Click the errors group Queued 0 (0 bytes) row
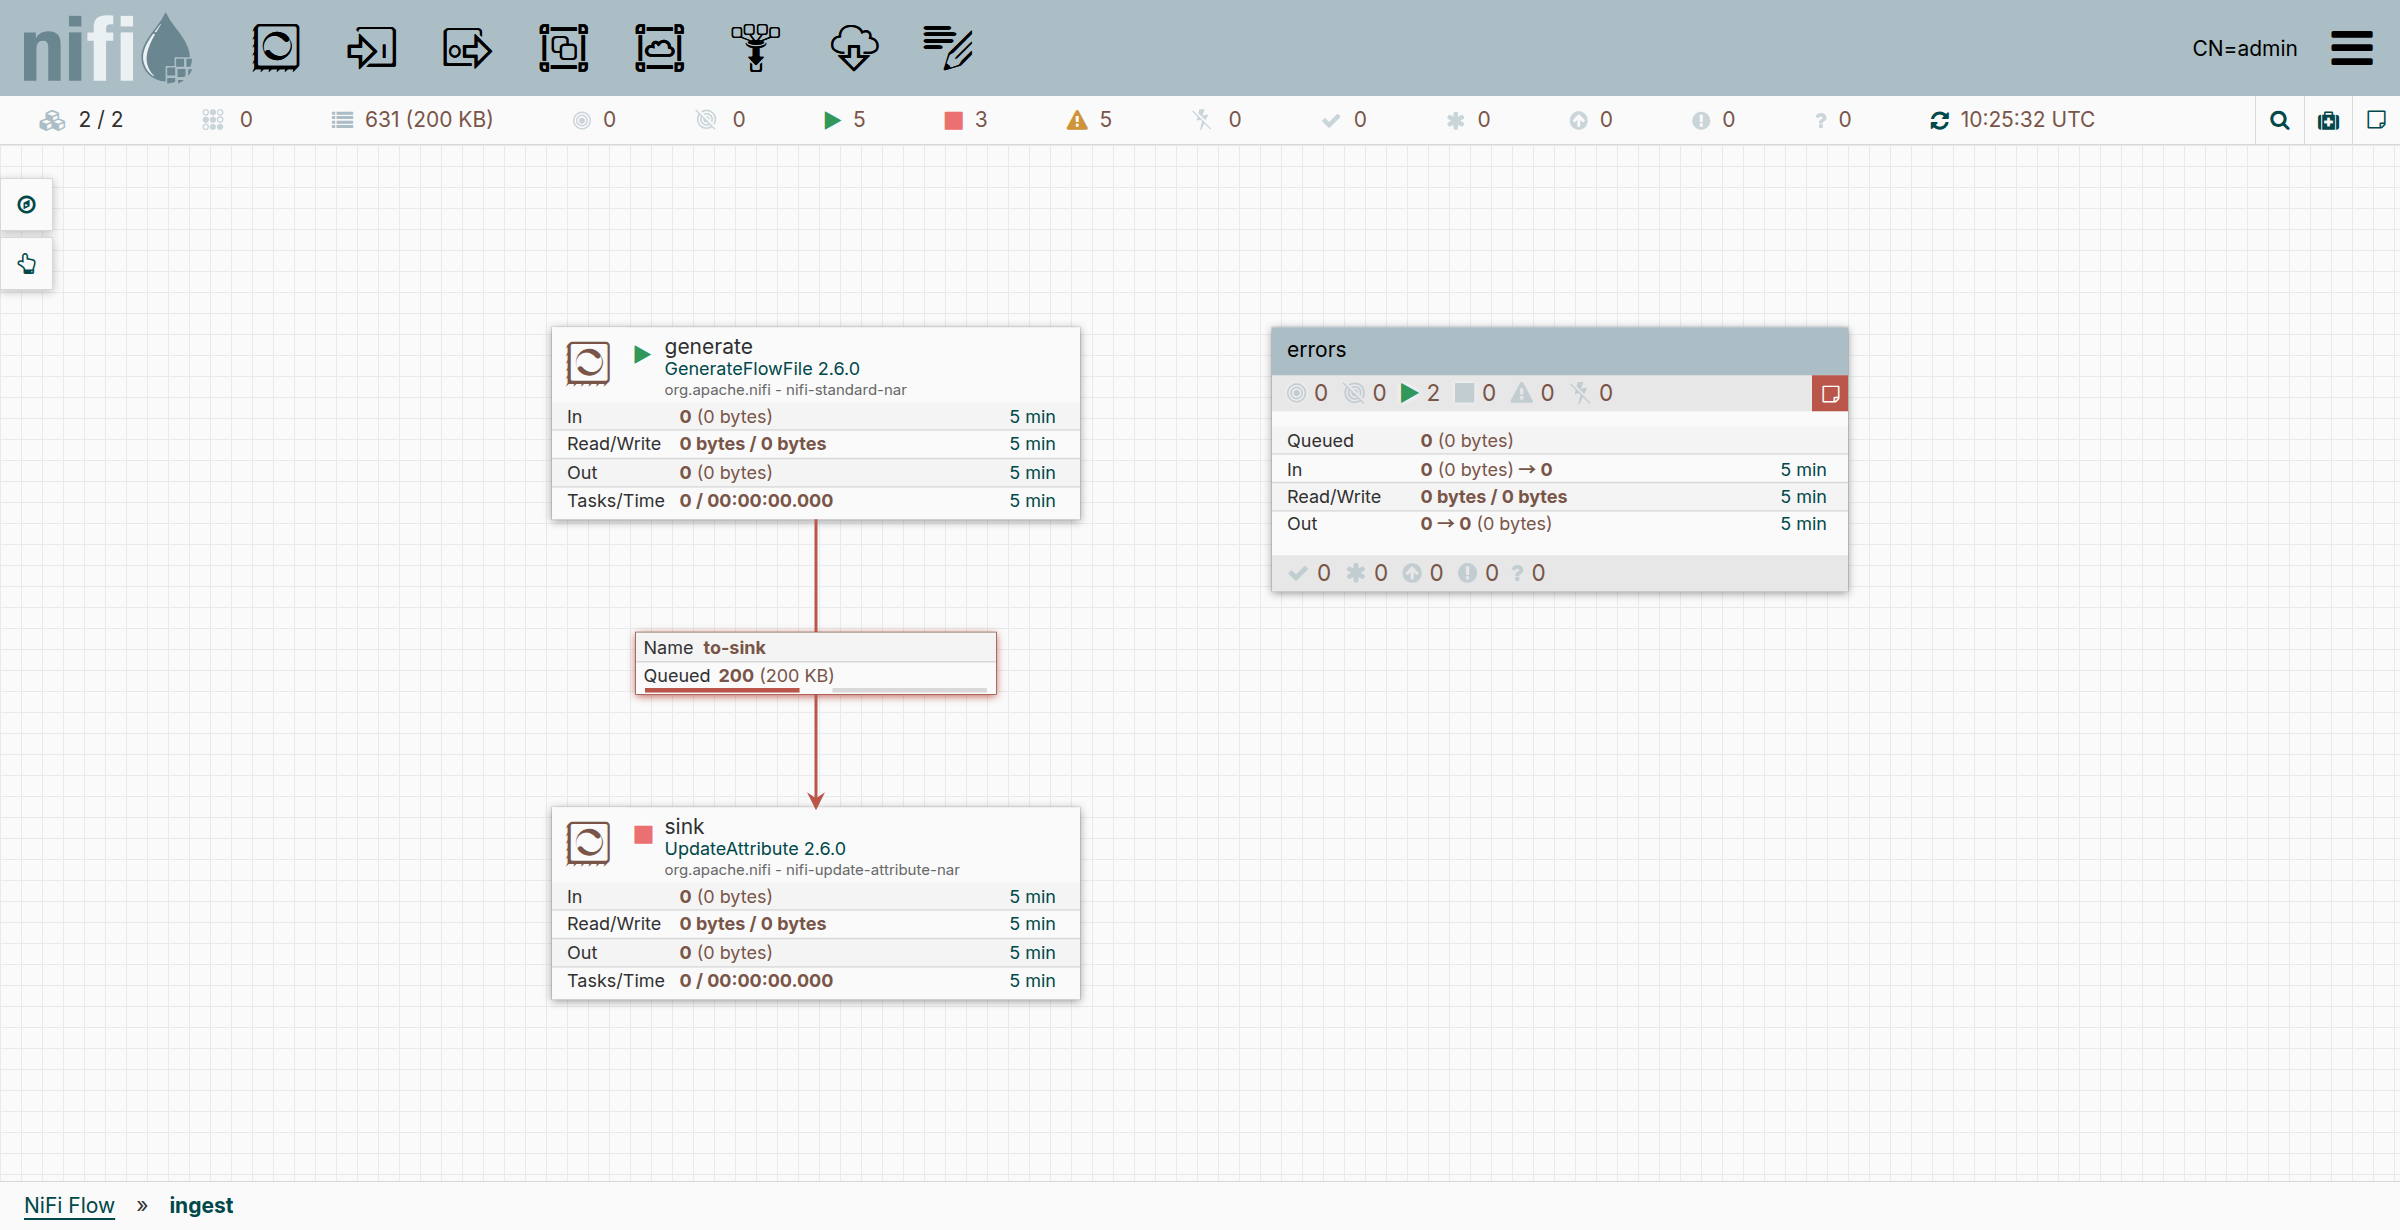 (1559, 441)
